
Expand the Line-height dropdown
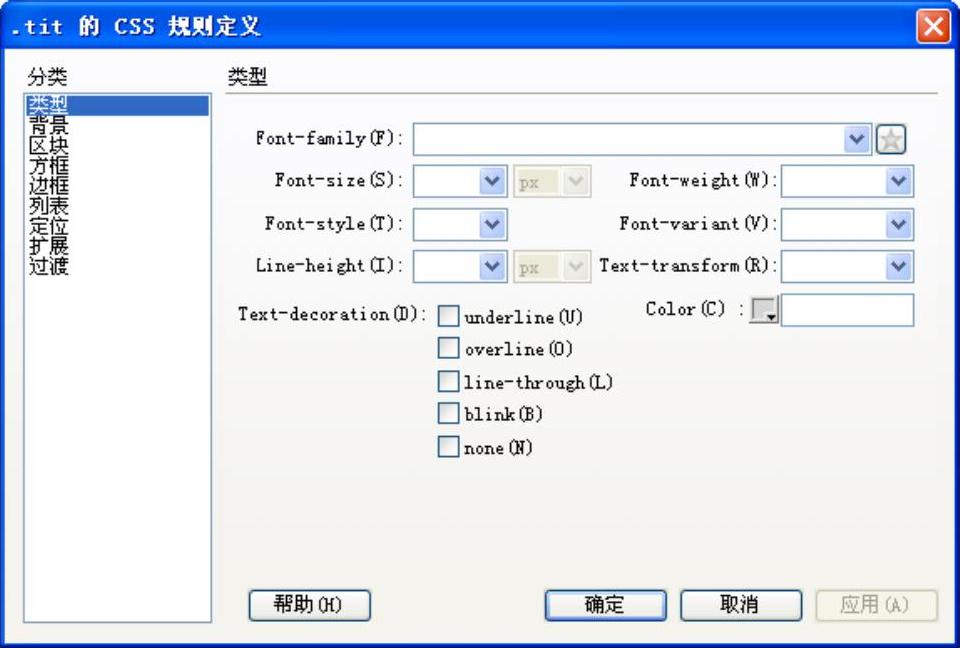(492, 266)
